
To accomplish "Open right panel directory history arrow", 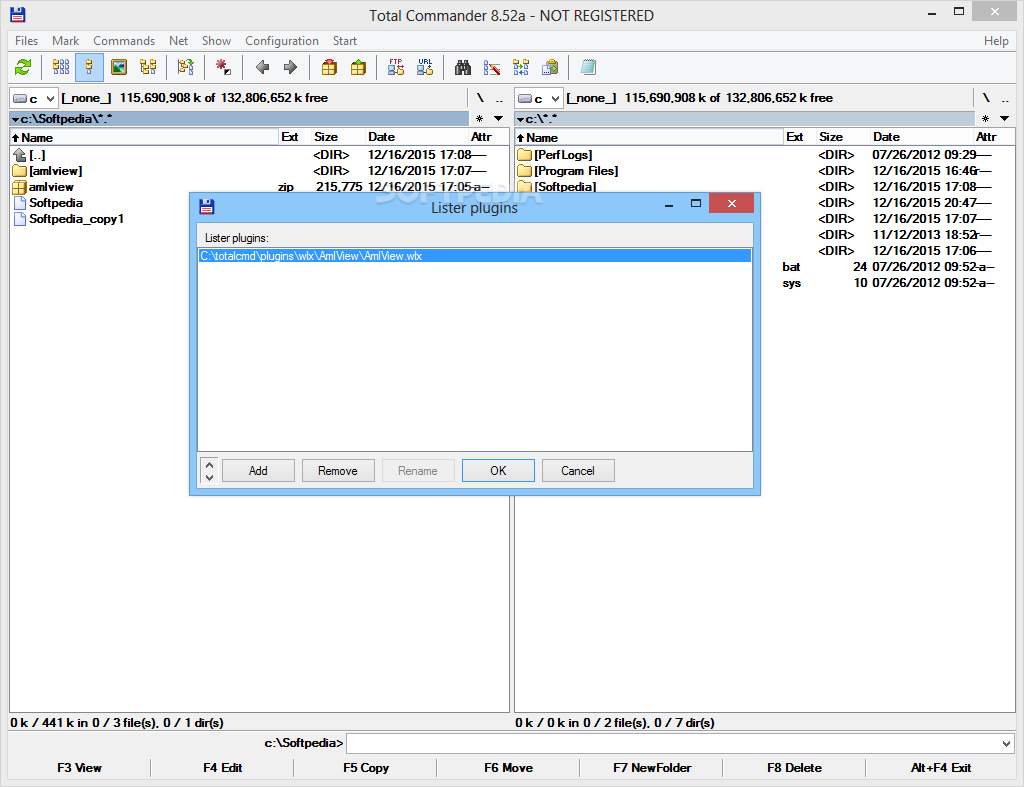I will pos(1004,119).
